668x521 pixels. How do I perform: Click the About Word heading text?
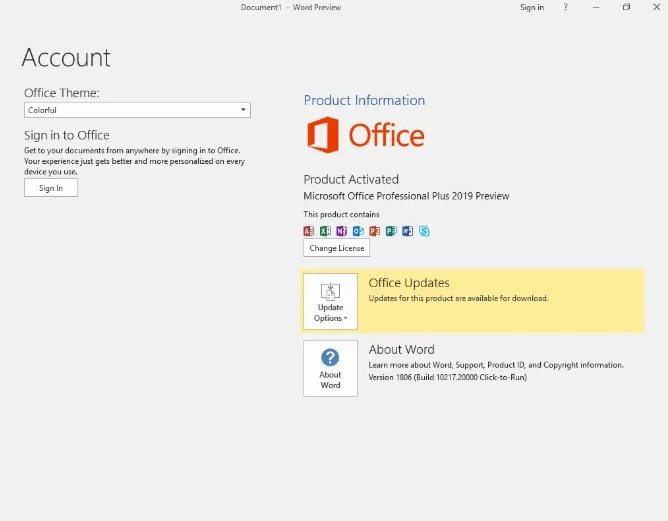[x=402, y=349]
